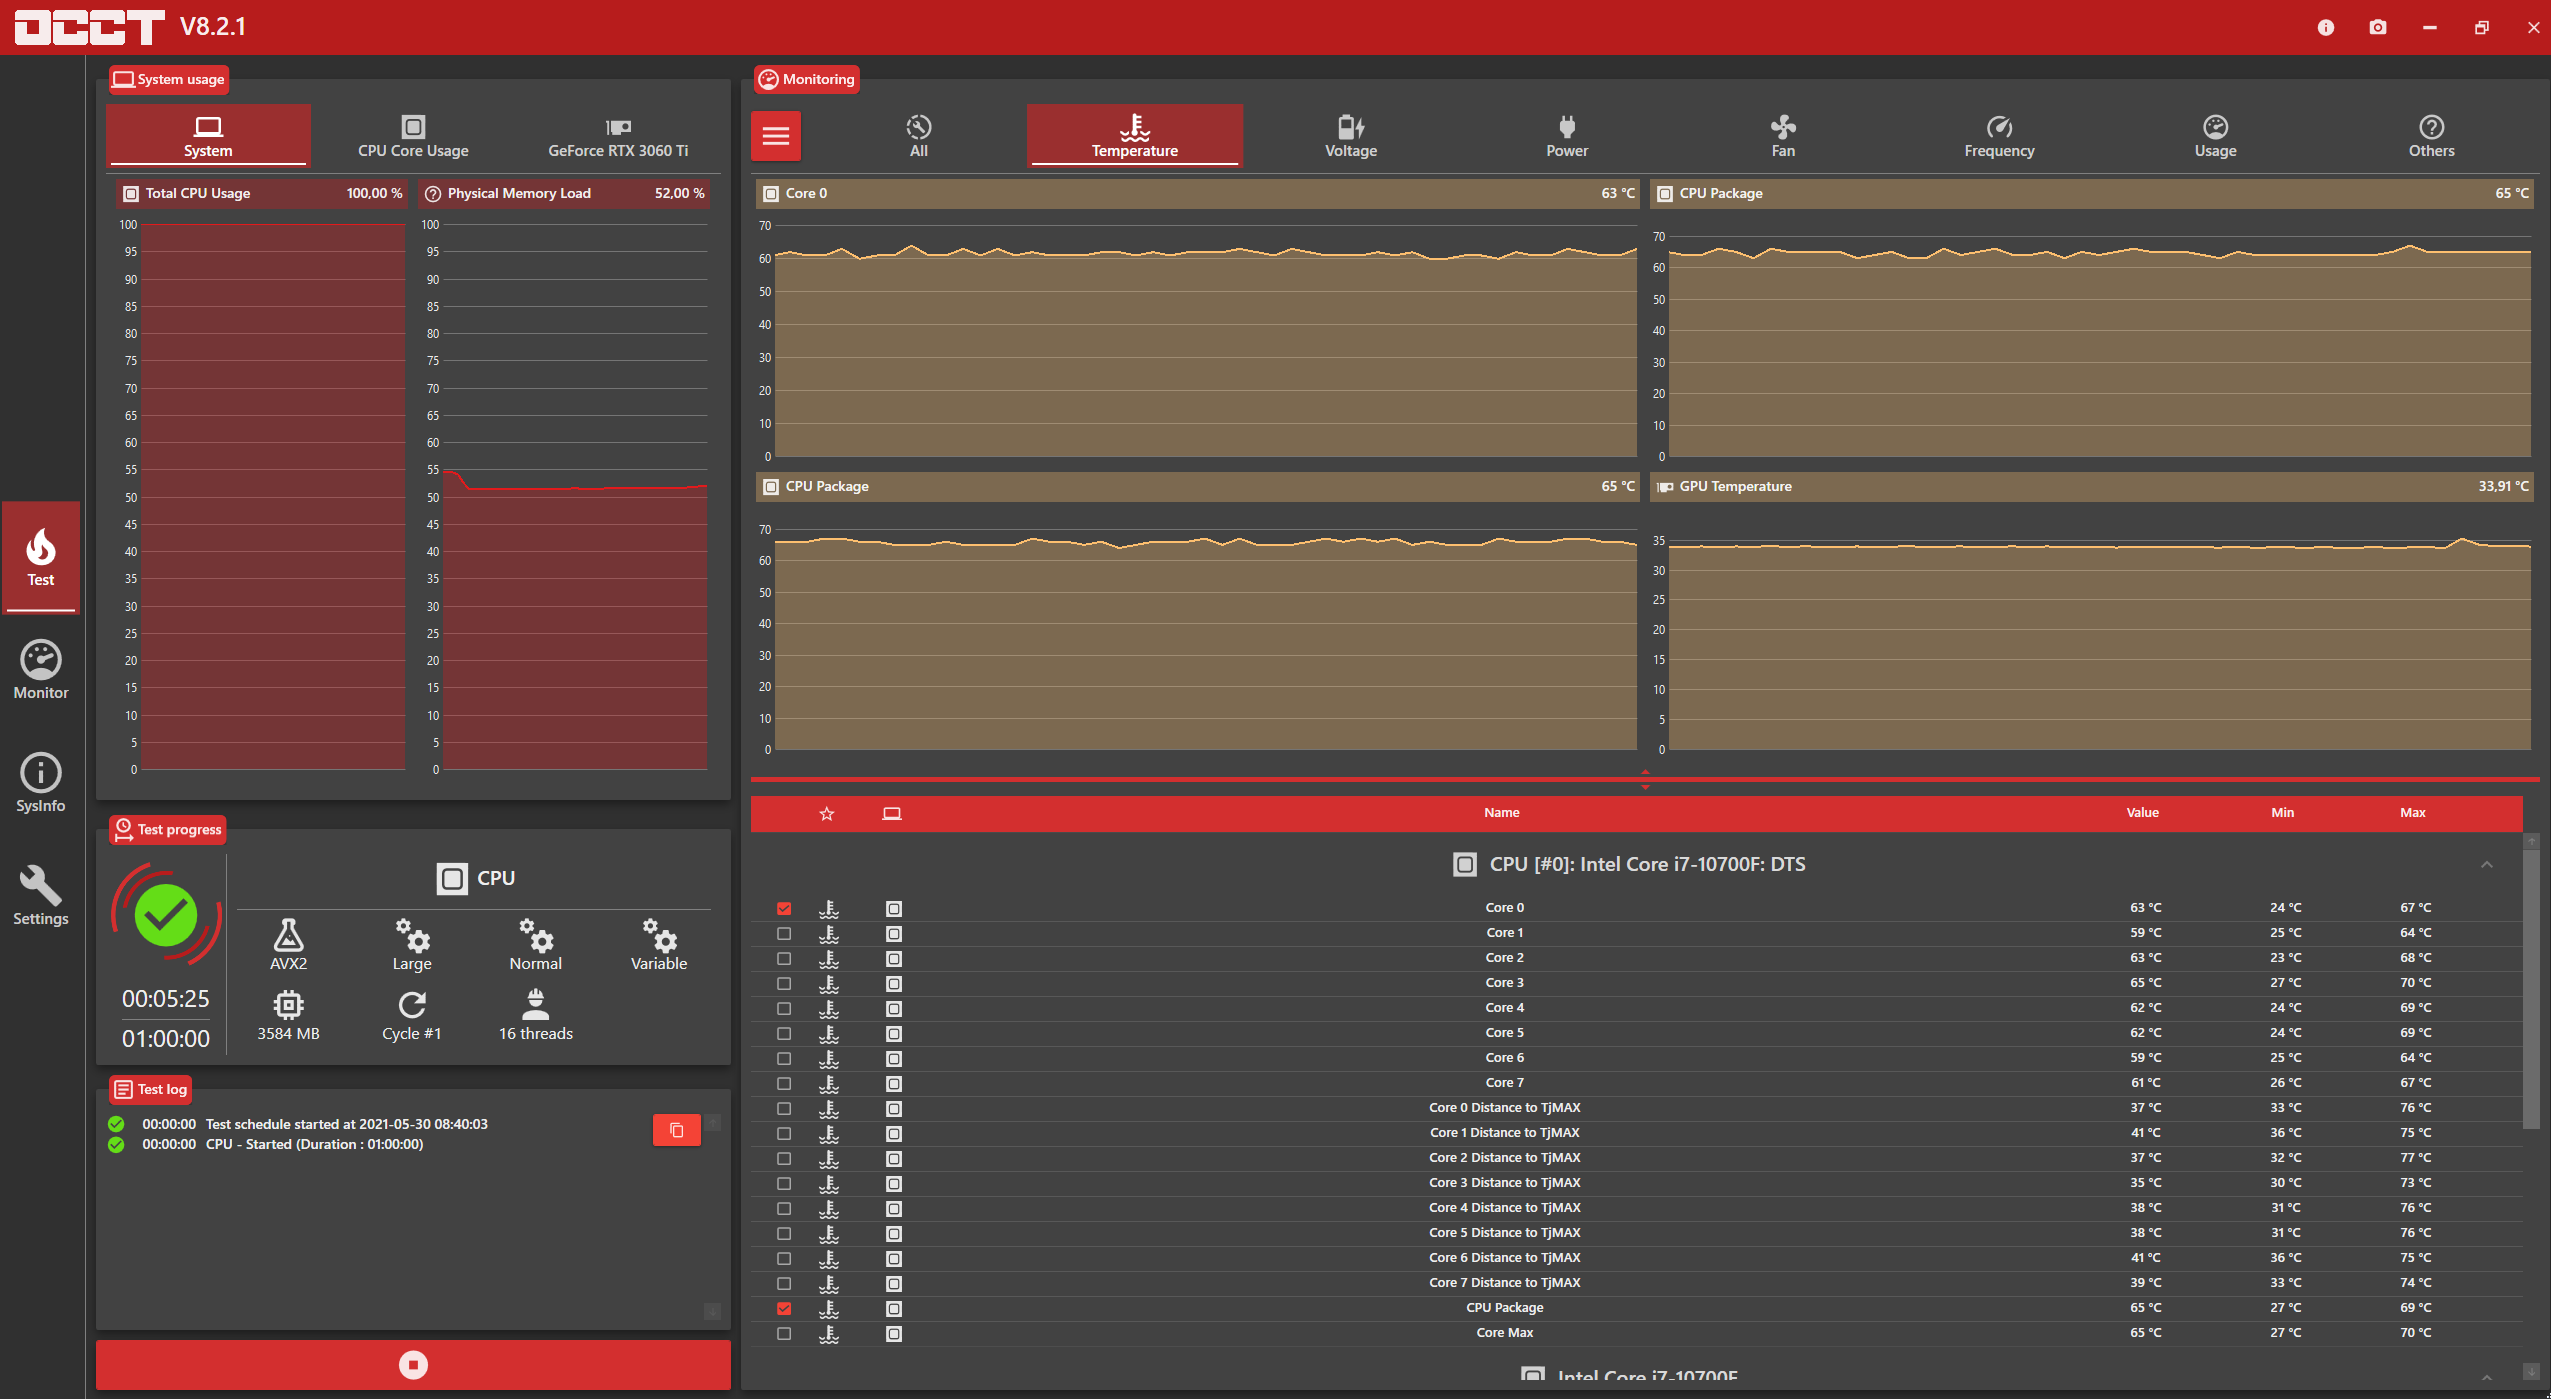Click the laptop system-usage column header icon
2551x1399 pixels.
pos(892,814)
